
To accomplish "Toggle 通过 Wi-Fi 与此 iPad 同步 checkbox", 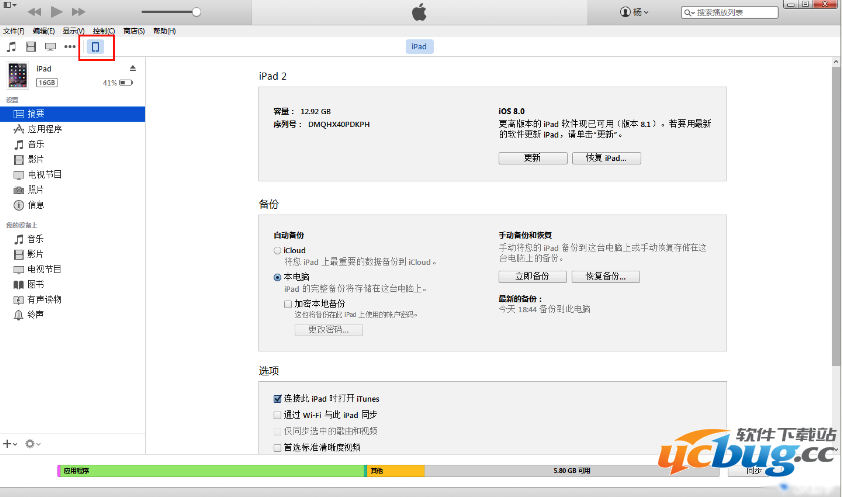I will (278, 414).
